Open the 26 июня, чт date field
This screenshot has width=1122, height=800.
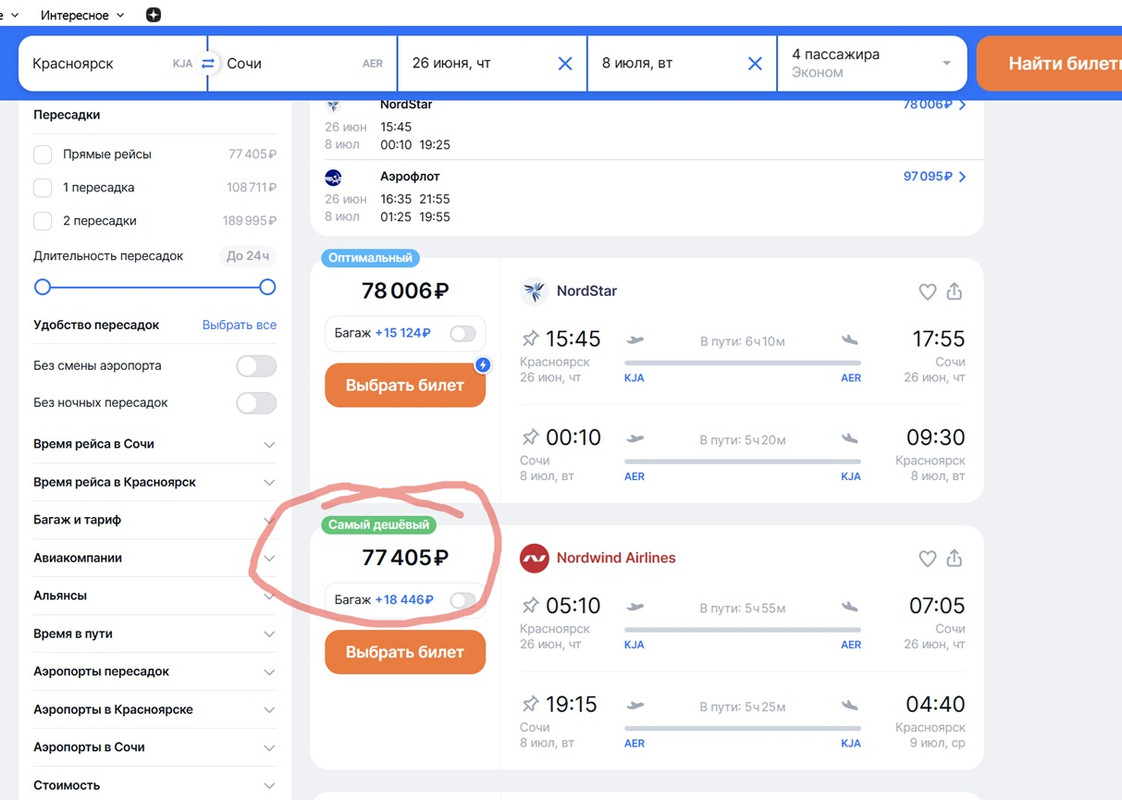(x=492, y=64)
